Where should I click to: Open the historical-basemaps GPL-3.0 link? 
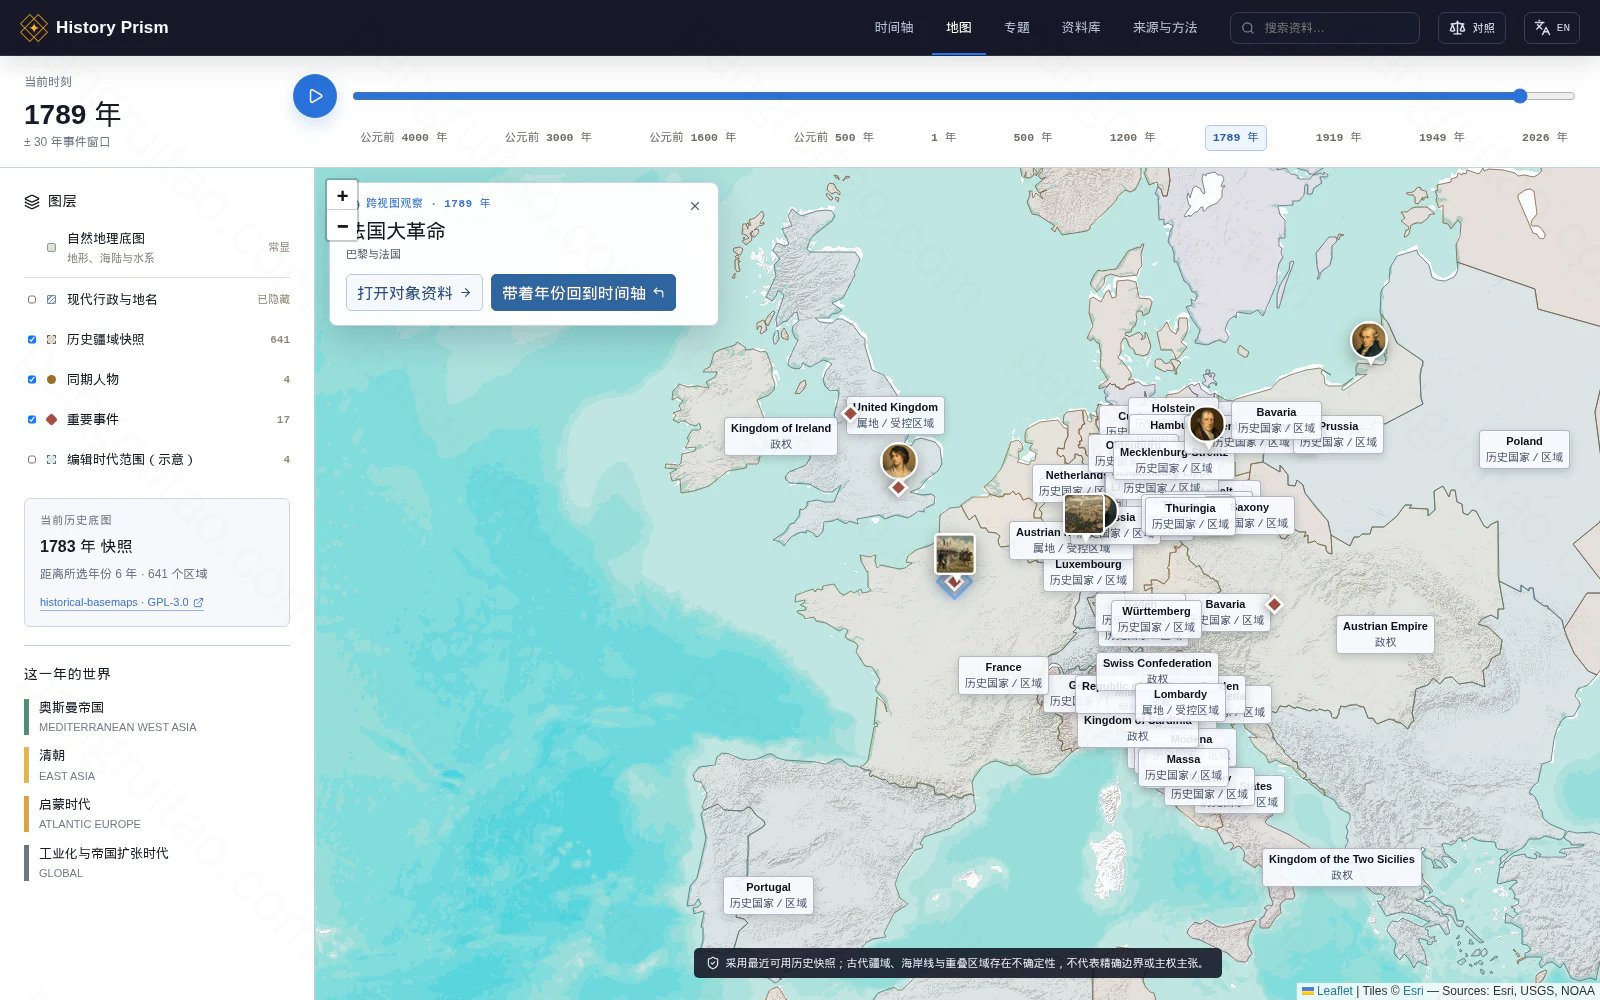pyautogui.click(x=122, y=603)
